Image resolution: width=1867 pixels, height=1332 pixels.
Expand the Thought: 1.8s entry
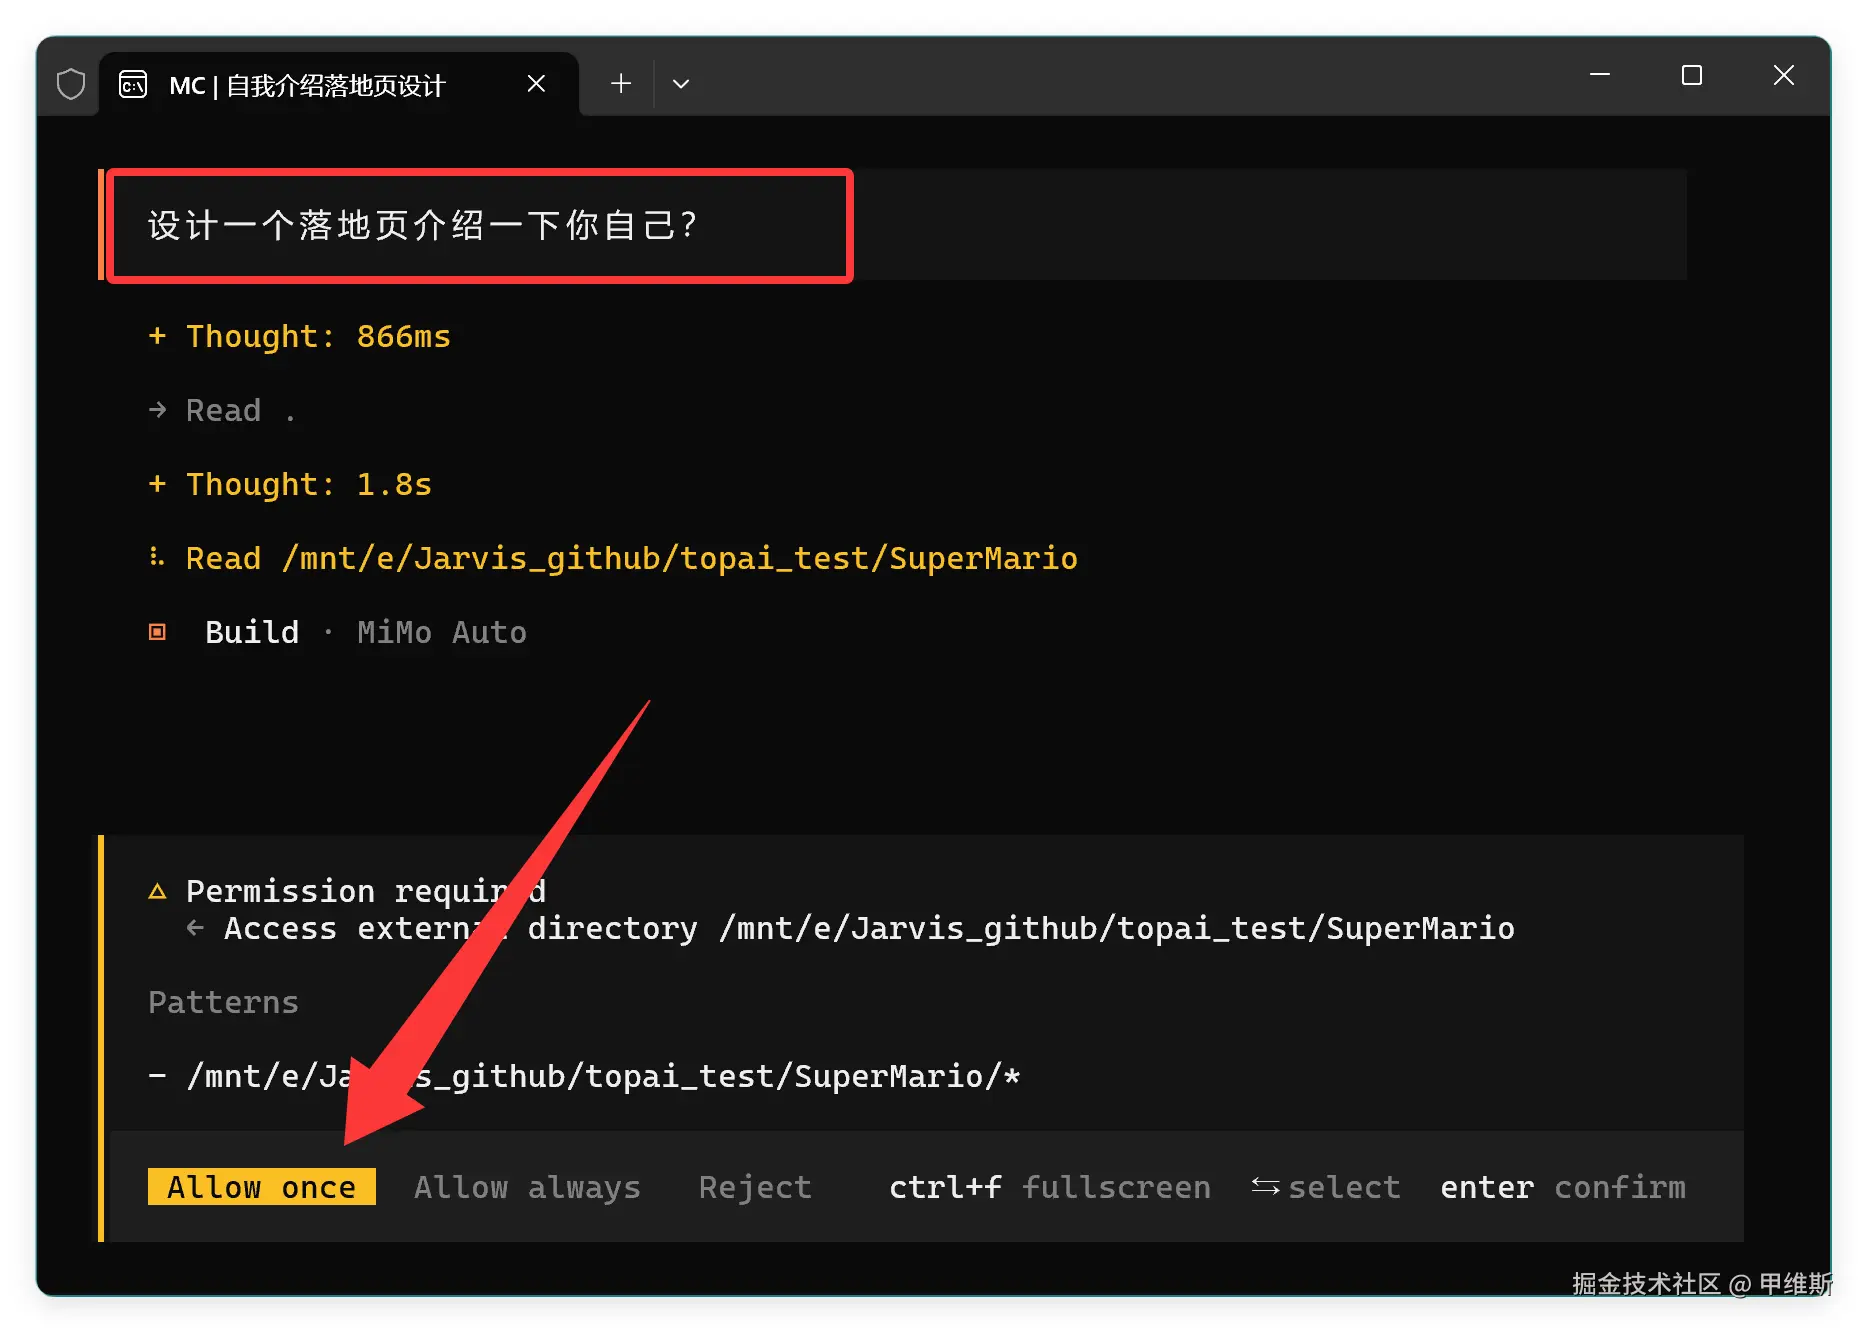[x=290, y=485]
